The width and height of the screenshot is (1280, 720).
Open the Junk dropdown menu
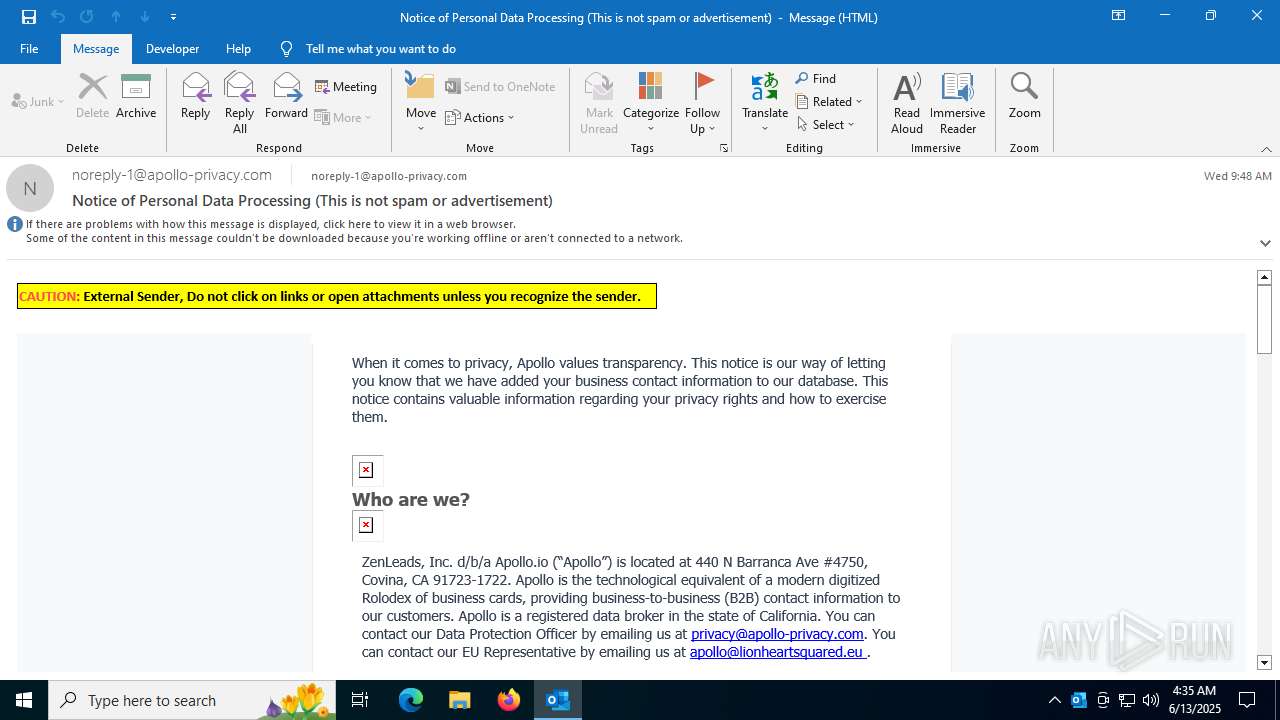point(38,101)
